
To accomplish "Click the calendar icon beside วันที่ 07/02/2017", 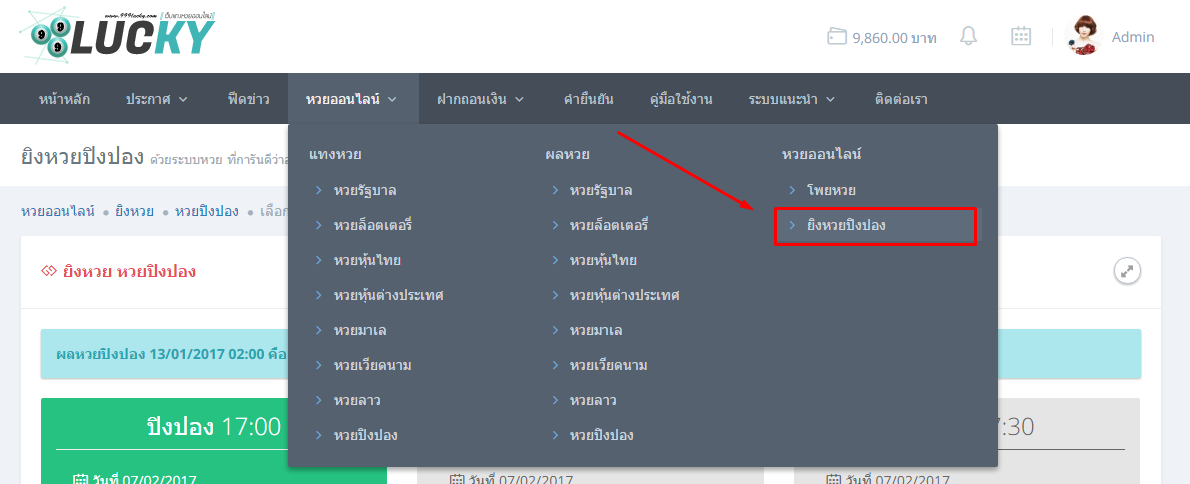I will (81, 479).
